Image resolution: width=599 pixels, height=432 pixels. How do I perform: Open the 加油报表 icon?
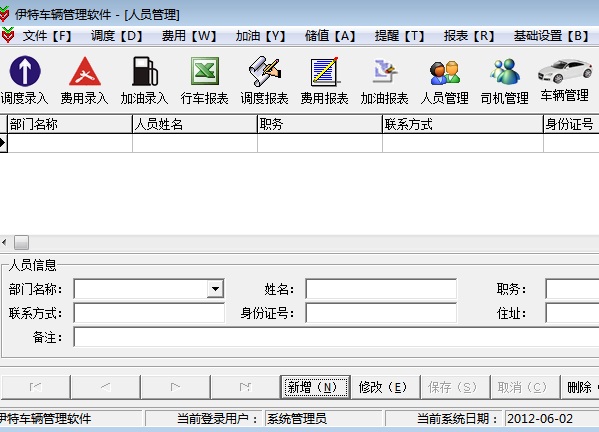pyautogui.click(x=385, y=71)
